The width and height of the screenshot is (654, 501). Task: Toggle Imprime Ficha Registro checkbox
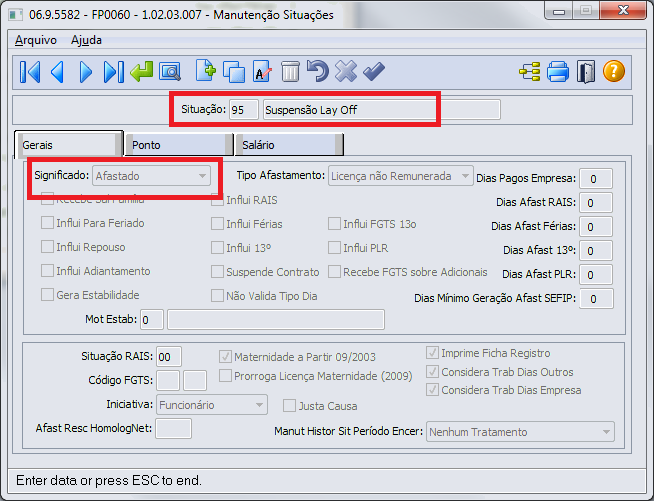pyautogui.click(x=432, y=353)
